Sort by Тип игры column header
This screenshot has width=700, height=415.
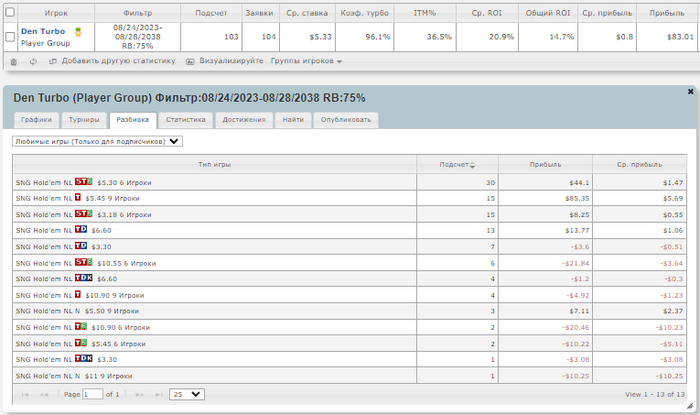click(x=214, y=165)
